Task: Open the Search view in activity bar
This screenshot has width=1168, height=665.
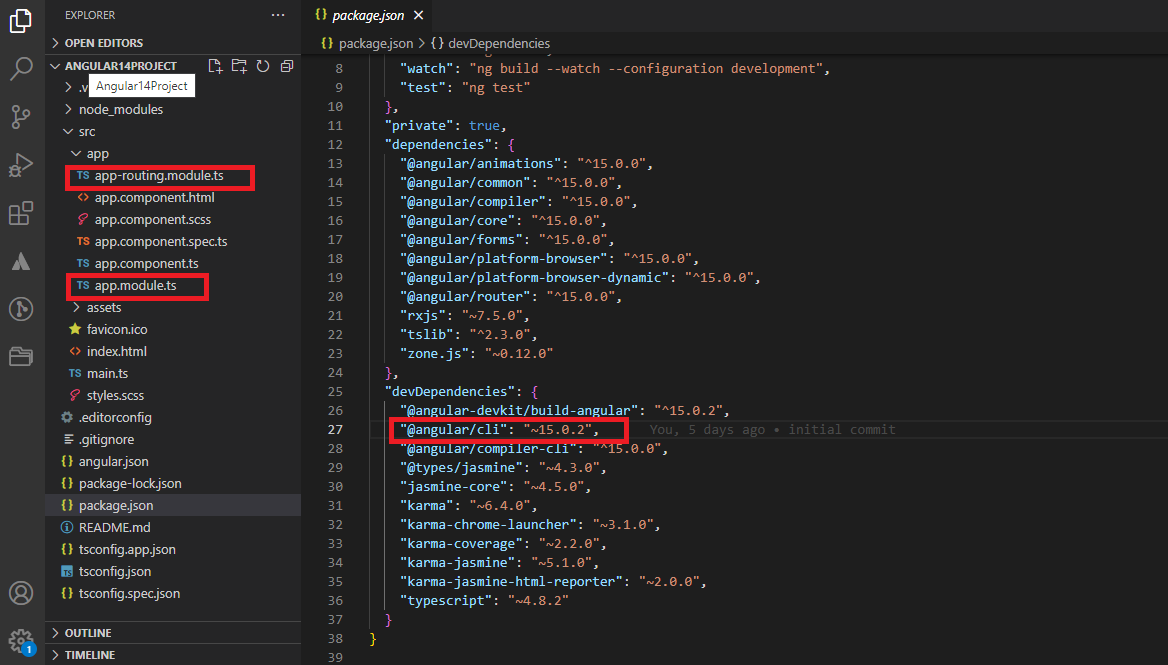Action: coord(21,69)
